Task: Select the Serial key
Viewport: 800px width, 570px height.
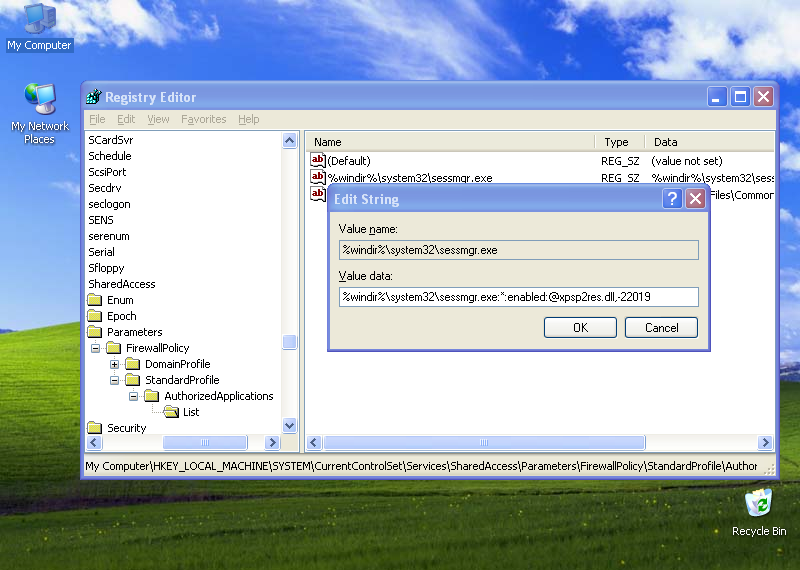Action: click(102, 252)
